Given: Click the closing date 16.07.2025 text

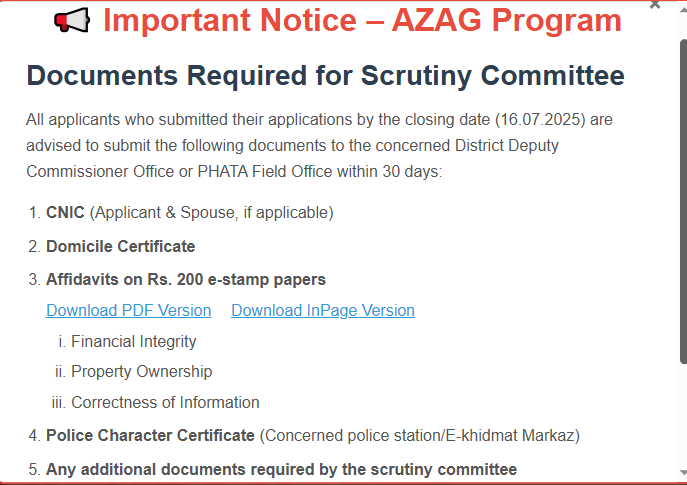Looking at the screenshot, I should [540, 120].
